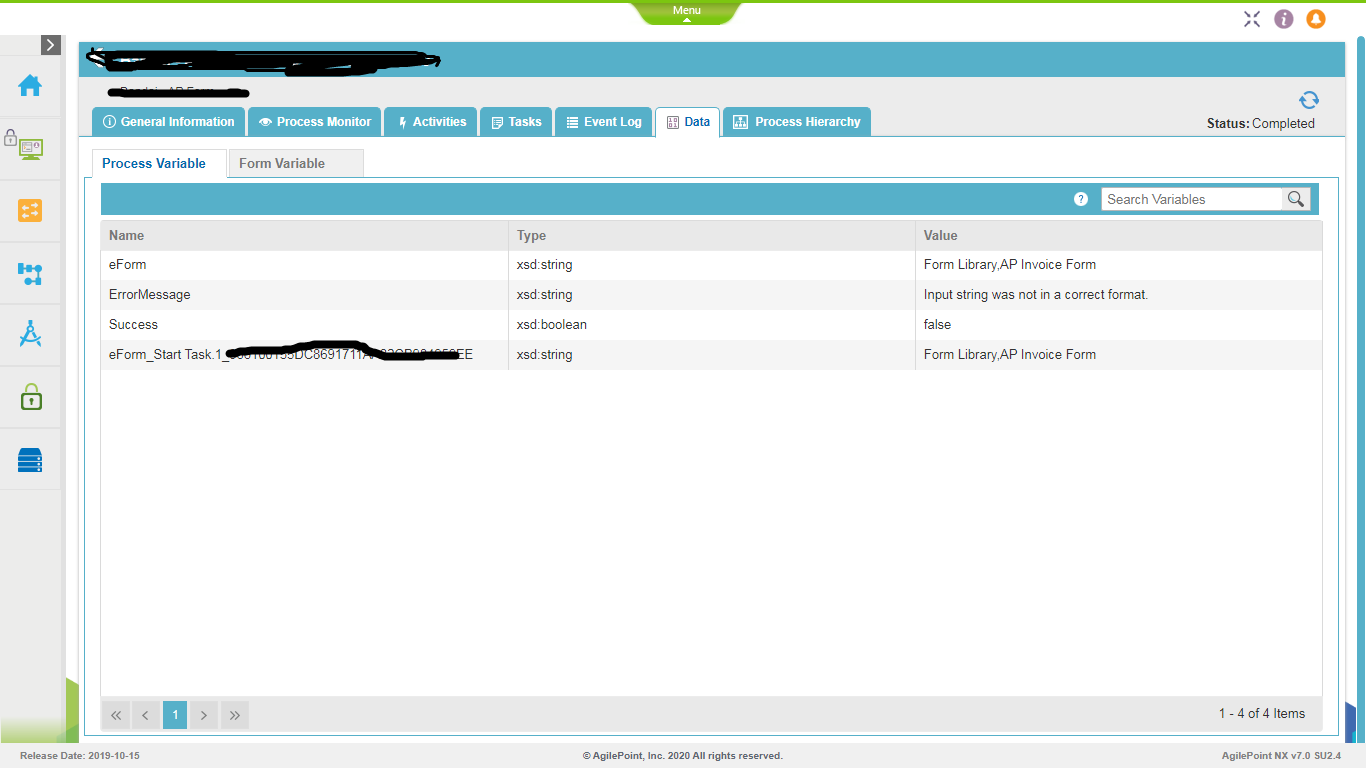1366x768 pixels.
Task: Switch to the Event Log tab
Action: 603,122
